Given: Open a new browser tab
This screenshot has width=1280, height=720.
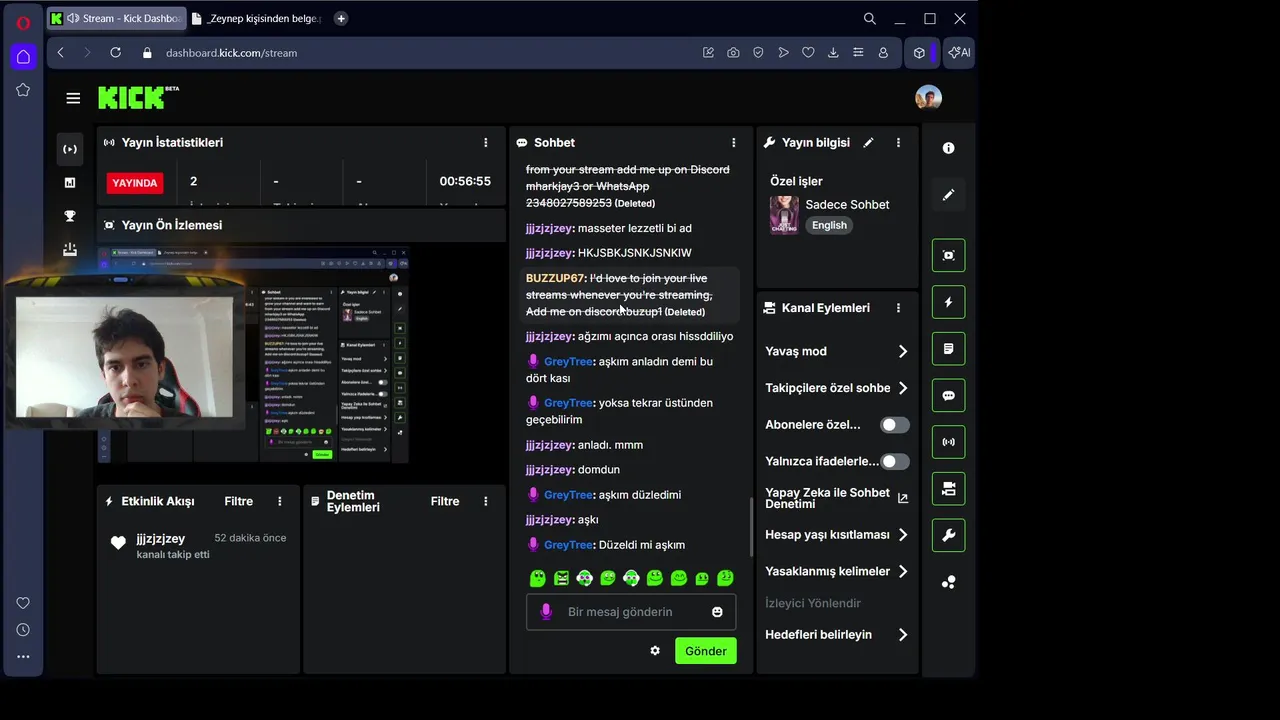Looking at the screenshot, I should coord(341,18).
